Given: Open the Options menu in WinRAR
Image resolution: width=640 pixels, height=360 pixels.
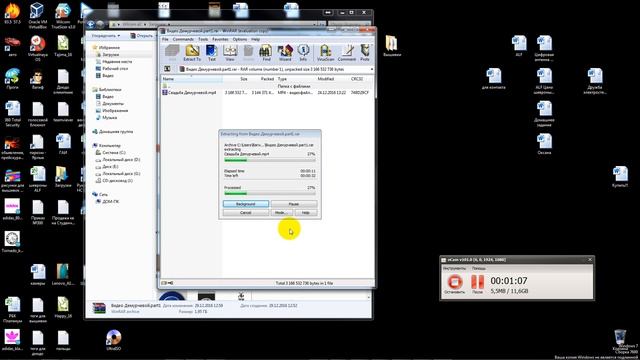Looking at the screenshot, I should coord(240,39).
